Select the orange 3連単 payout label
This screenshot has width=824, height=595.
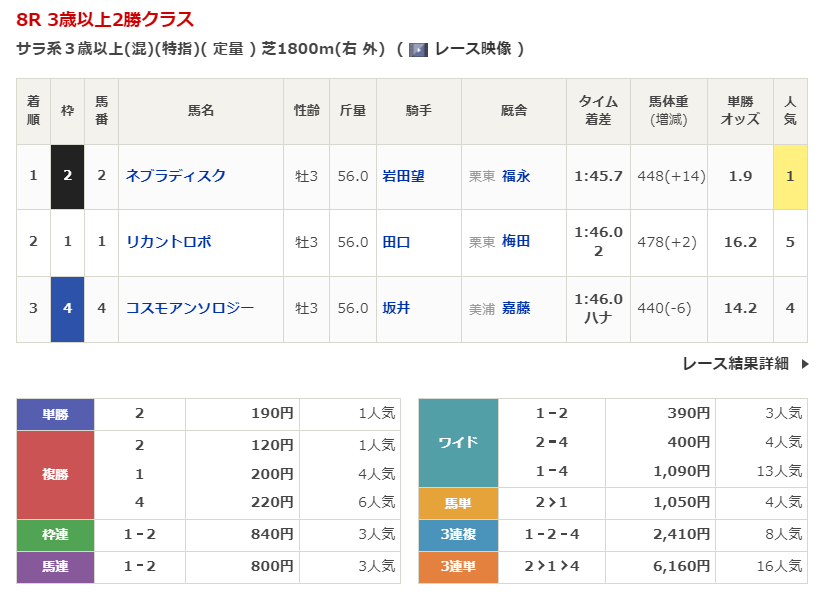457,567
